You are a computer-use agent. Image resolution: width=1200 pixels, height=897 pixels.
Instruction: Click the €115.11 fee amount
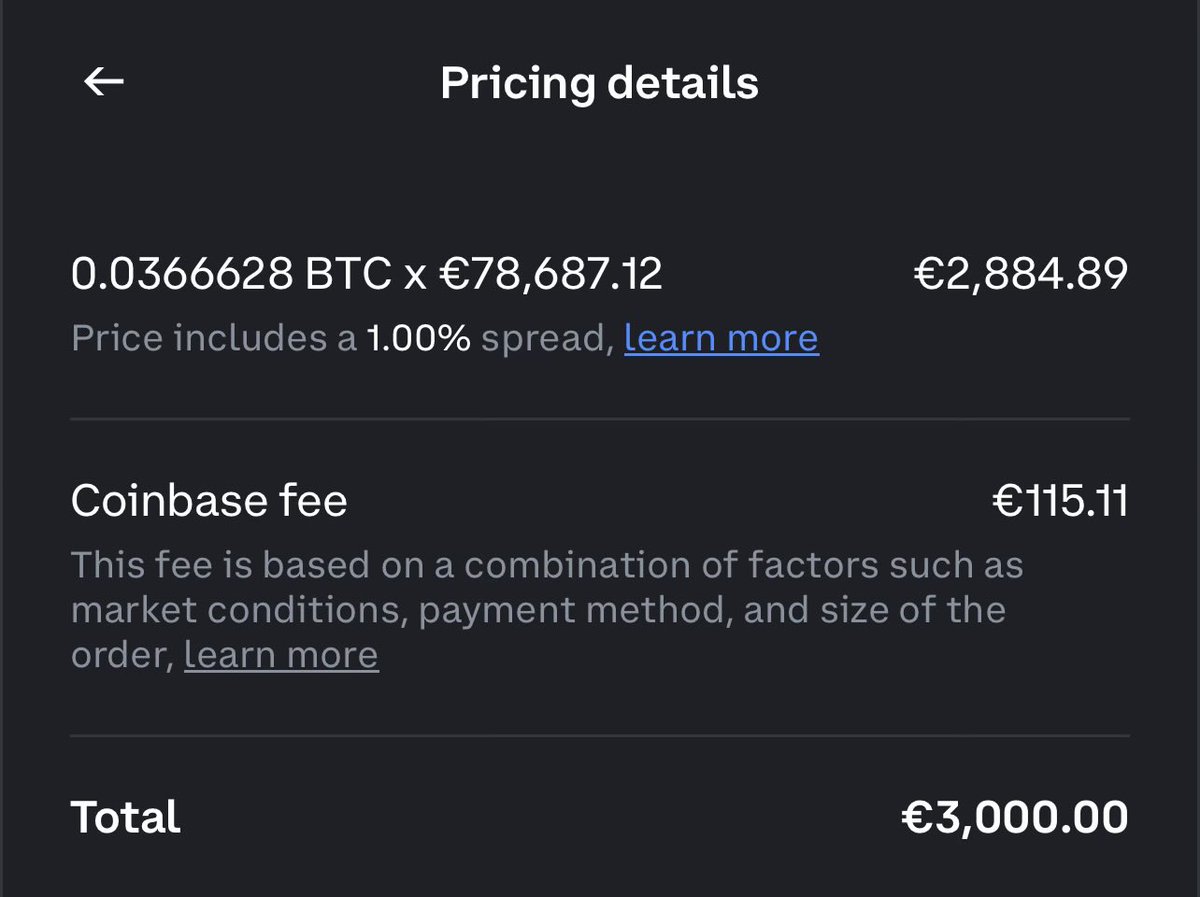click(x=1059, y=500)
